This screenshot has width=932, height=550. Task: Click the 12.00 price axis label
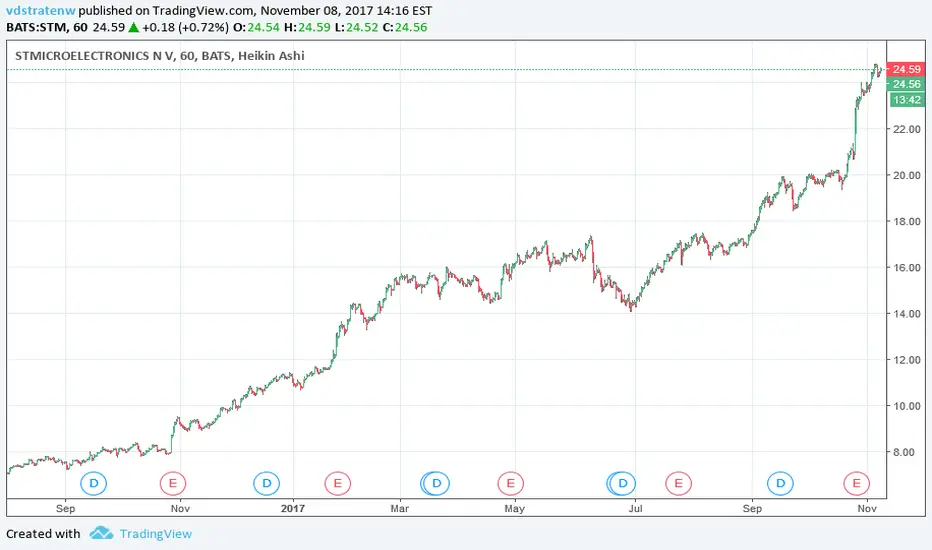[x=906, y=360]
